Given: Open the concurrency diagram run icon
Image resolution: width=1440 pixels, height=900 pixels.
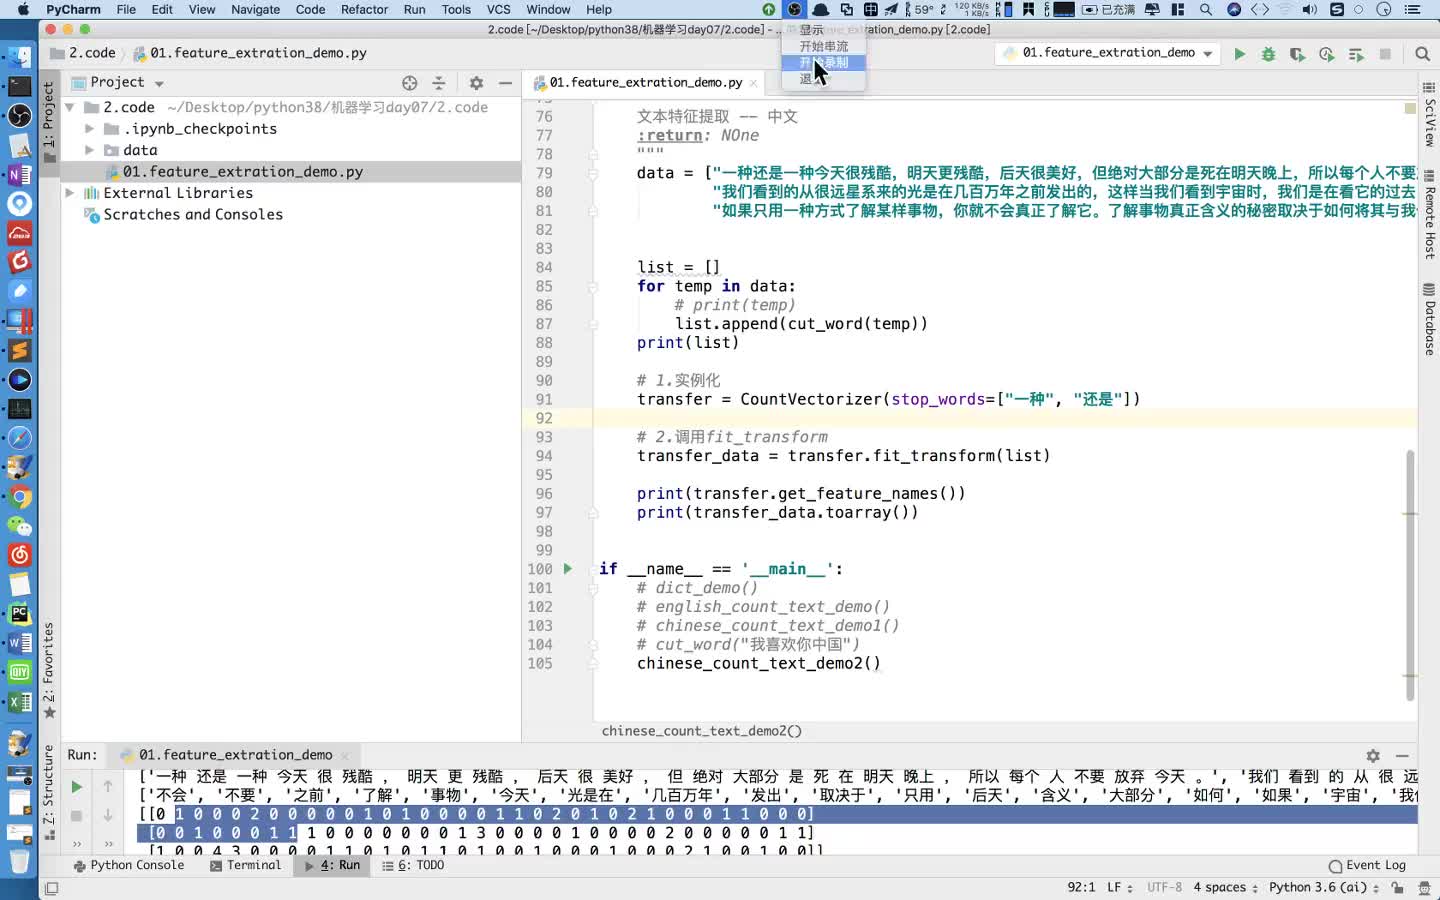Looking at the screenshot, I should click(1356, 54).
